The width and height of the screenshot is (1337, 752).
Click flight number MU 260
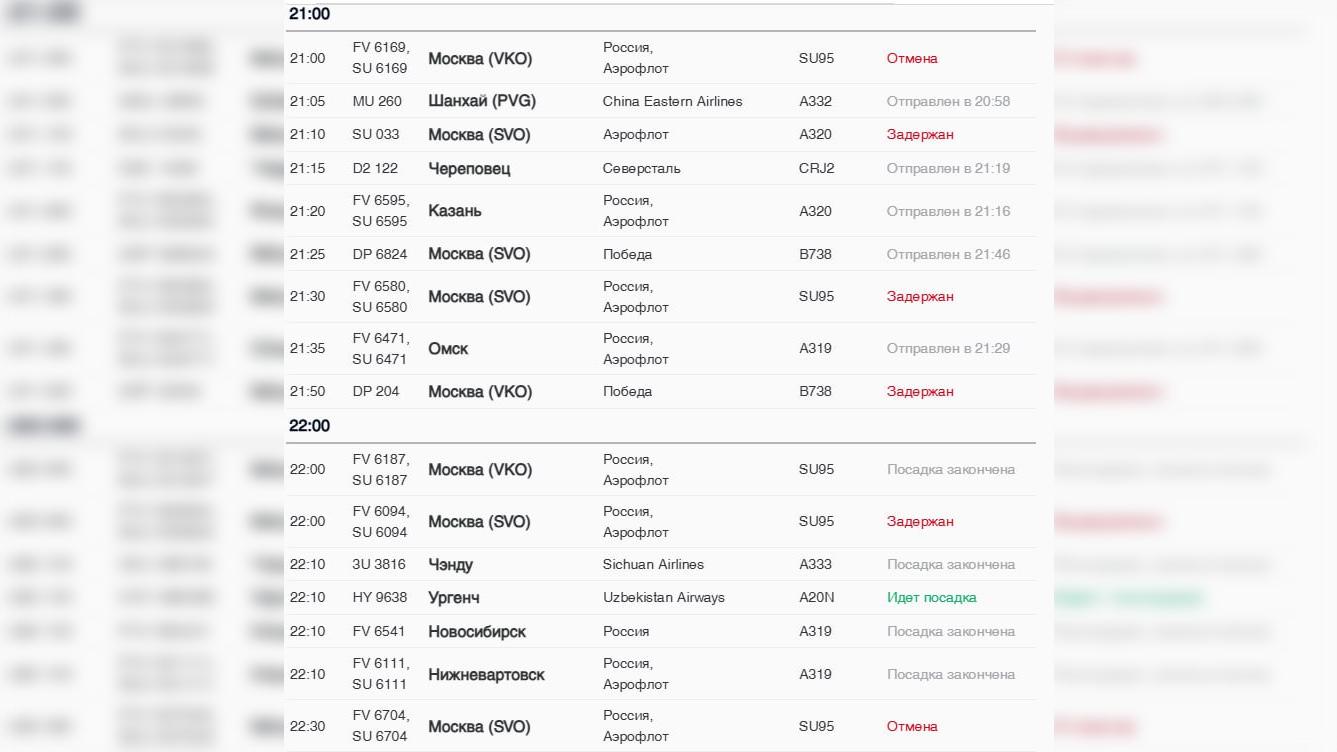tap(377, 101)
